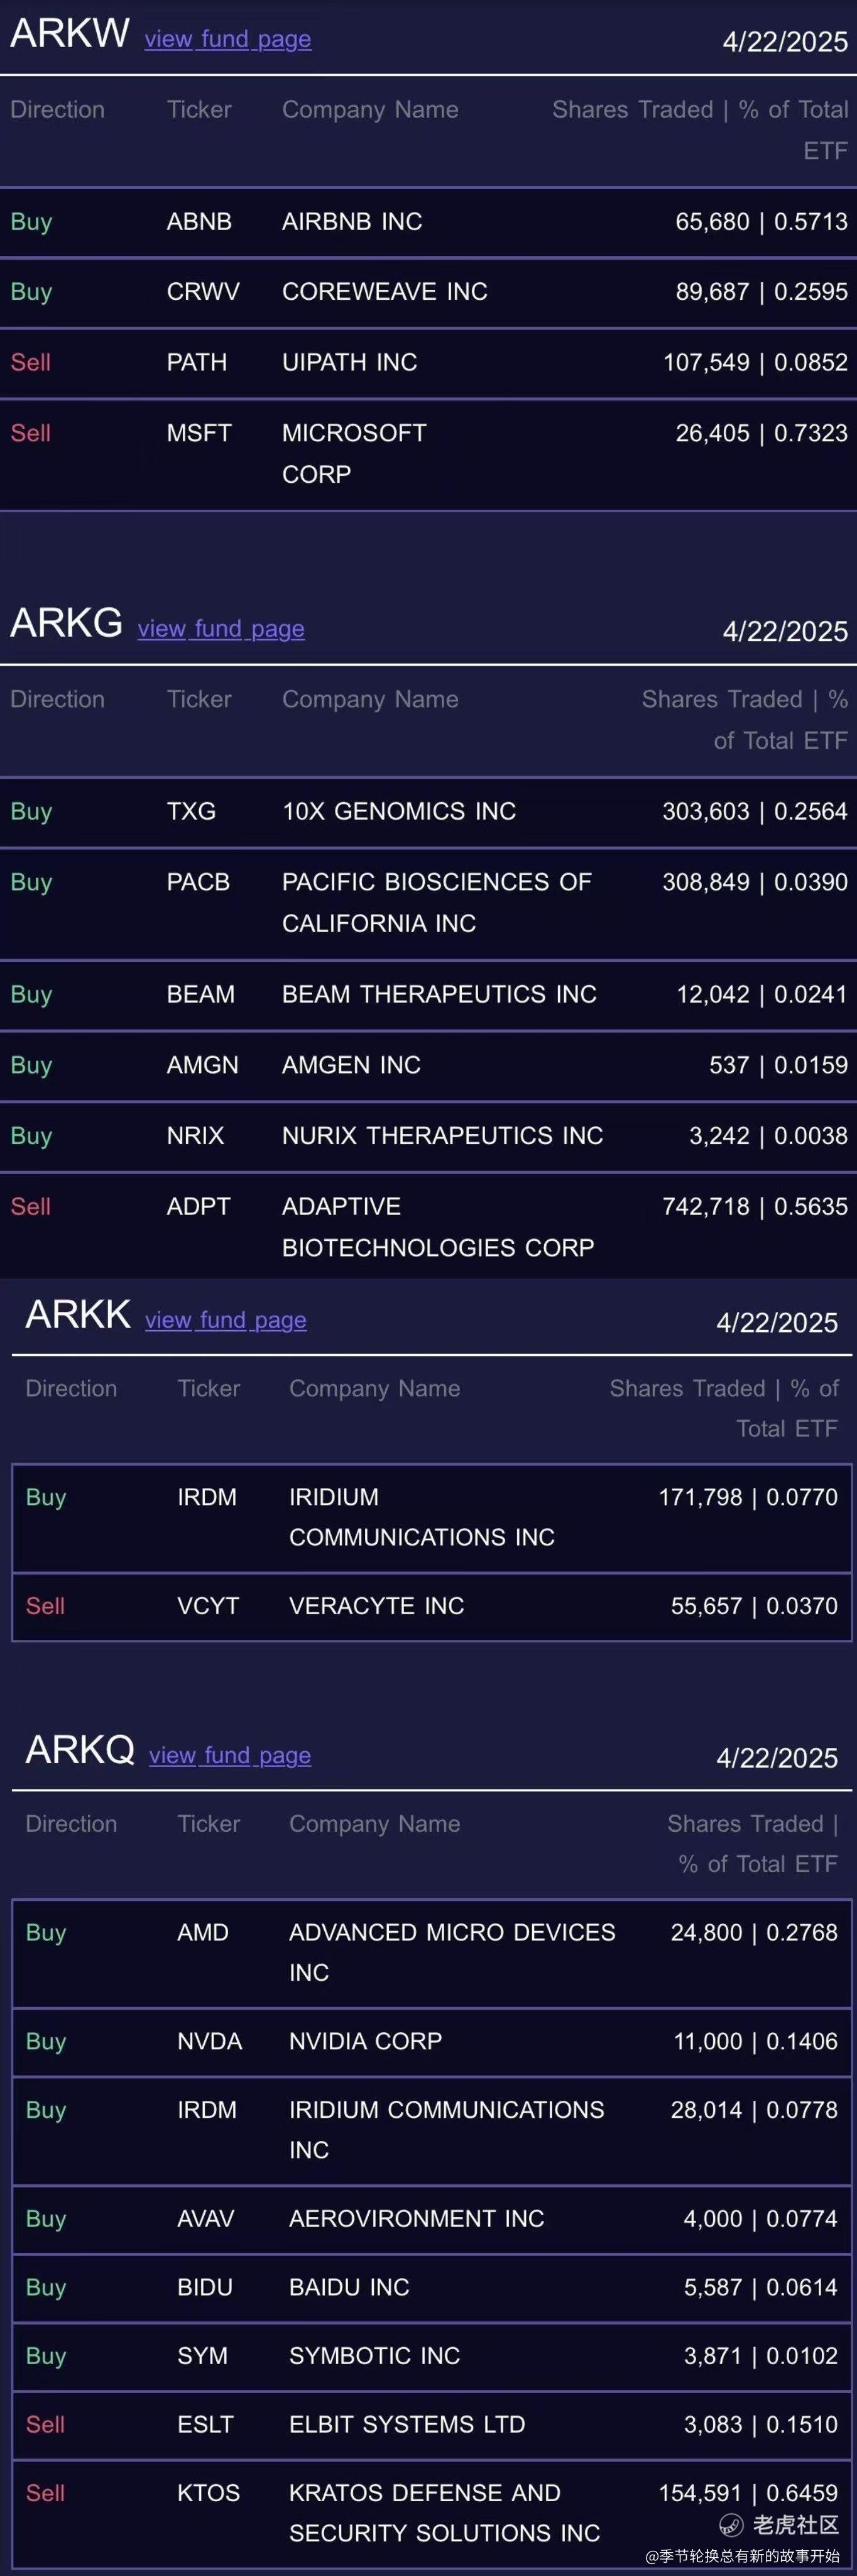Click the ARKK fund title heading
This screenshot has height=2576, width=857.
click(x=78, y=1314)
